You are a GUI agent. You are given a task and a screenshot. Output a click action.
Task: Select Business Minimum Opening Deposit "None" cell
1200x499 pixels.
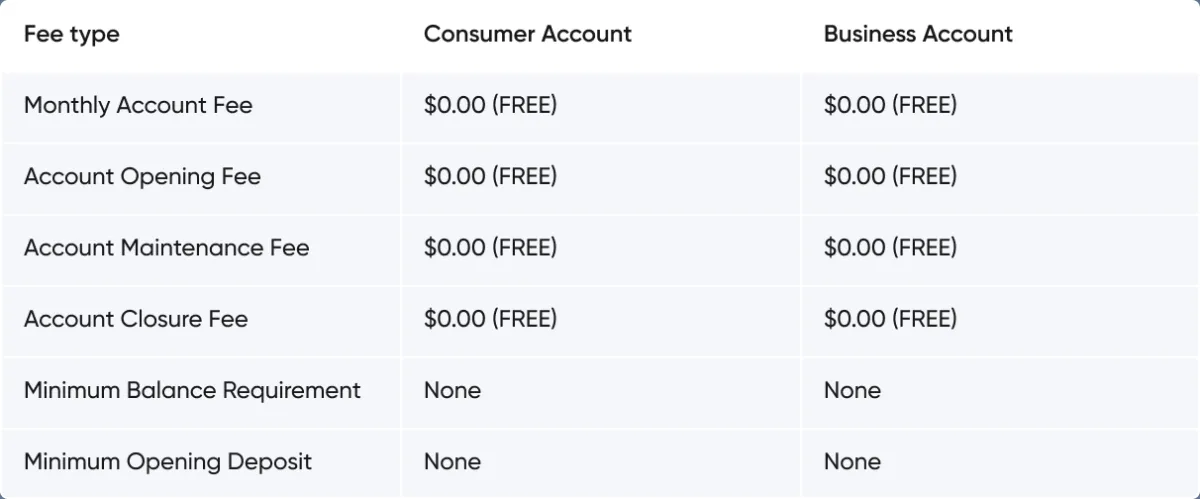pos(852,462)
